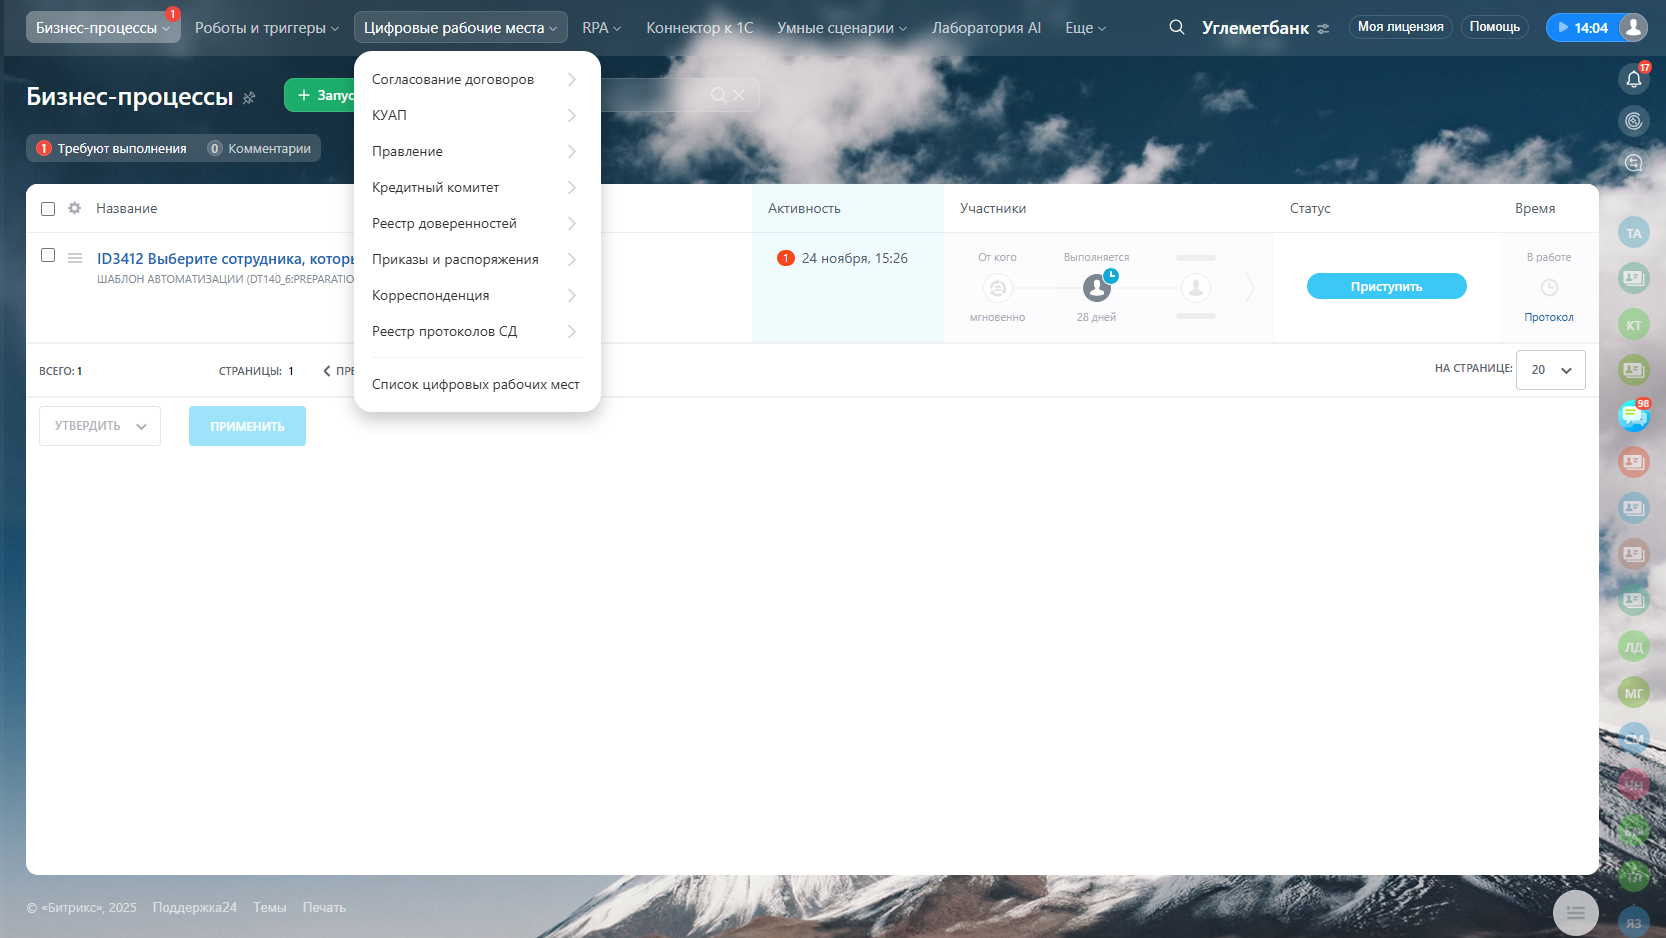Click the green Запуск button

pos(320,95)
